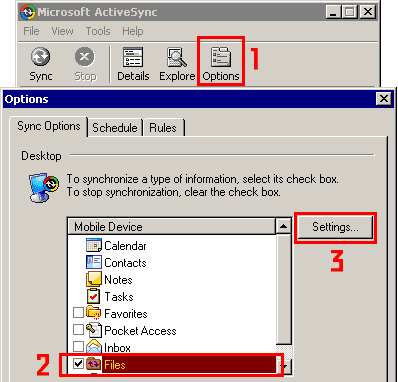
Task: Switch to the Rules tab
Action: (x=163, y=128)
